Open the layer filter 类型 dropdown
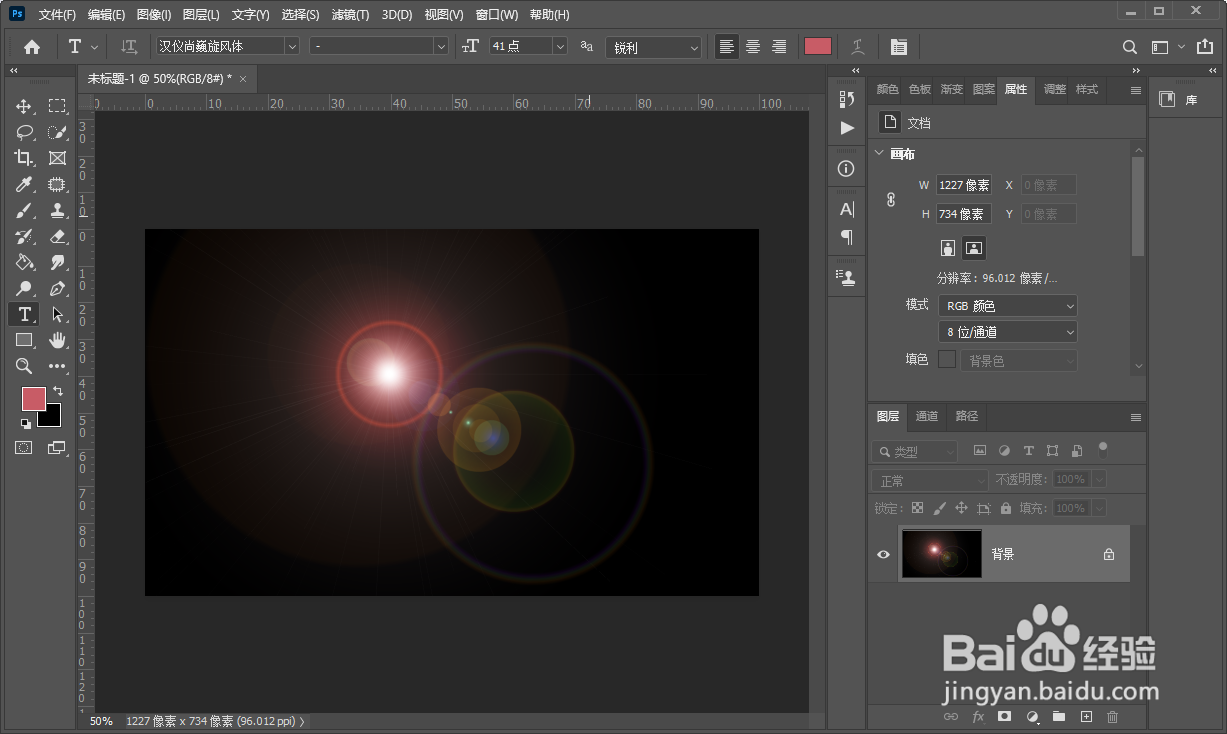This screenshot has height=734, width=1227. [914, 452]
